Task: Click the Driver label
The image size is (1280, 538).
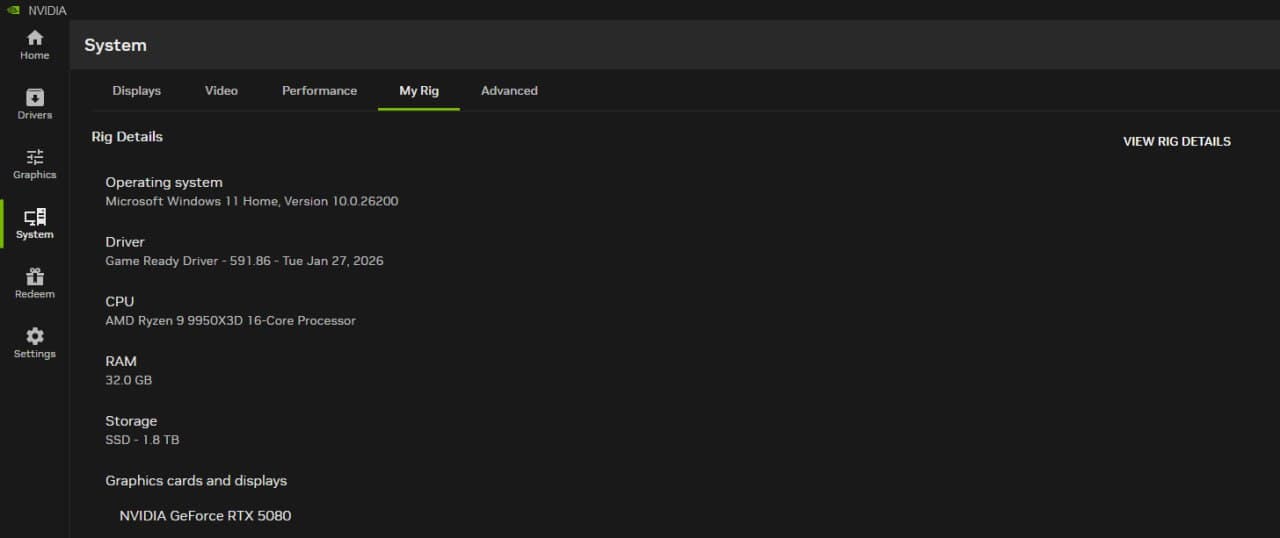Action: (x=125, y=242)
